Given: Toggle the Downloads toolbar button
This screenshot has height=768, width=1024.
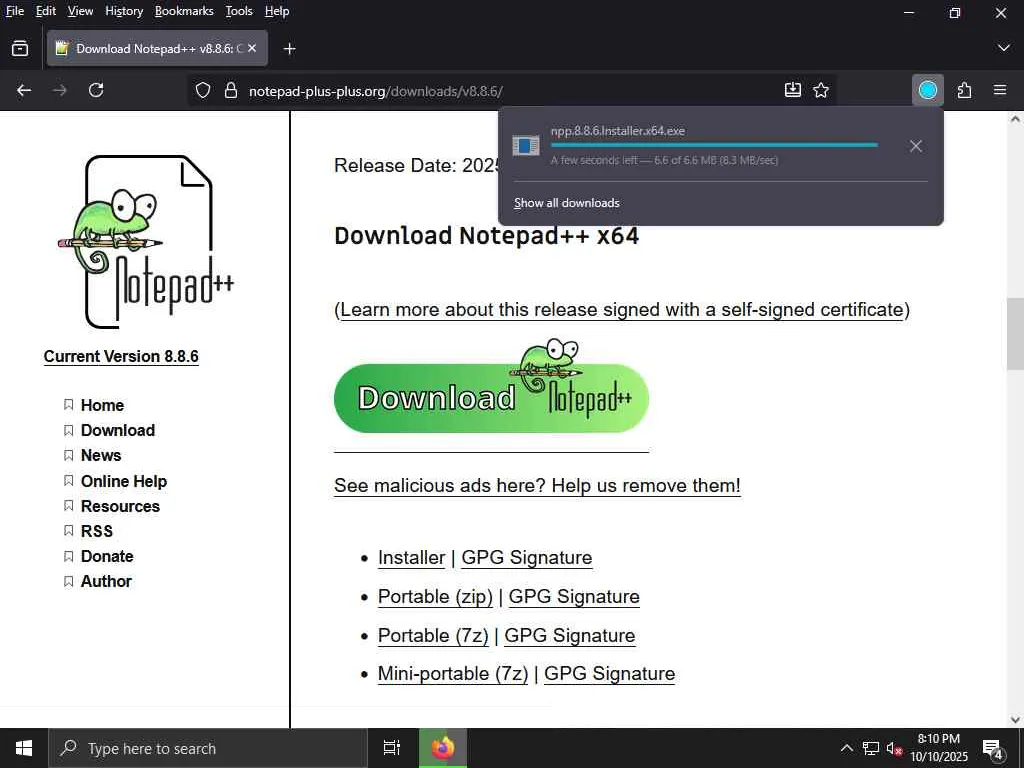Looking at the screenshot, I should [928, 90].
